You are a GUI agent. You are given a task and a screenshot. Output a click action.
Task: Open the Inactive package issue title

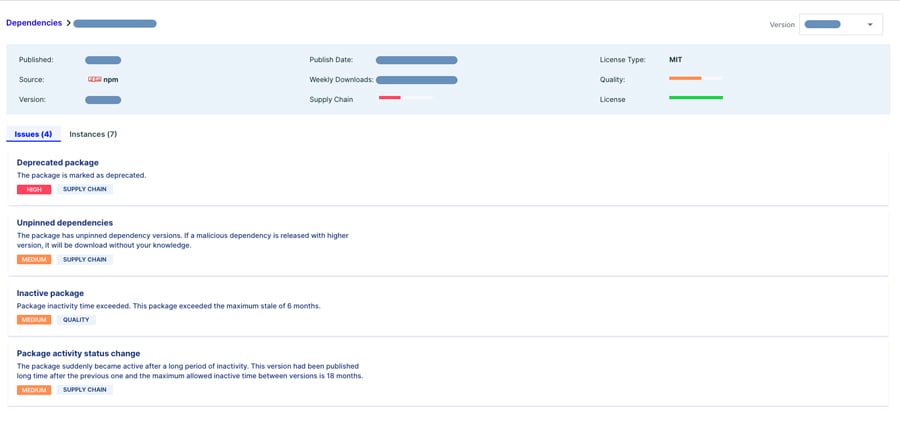pos(50,293)
